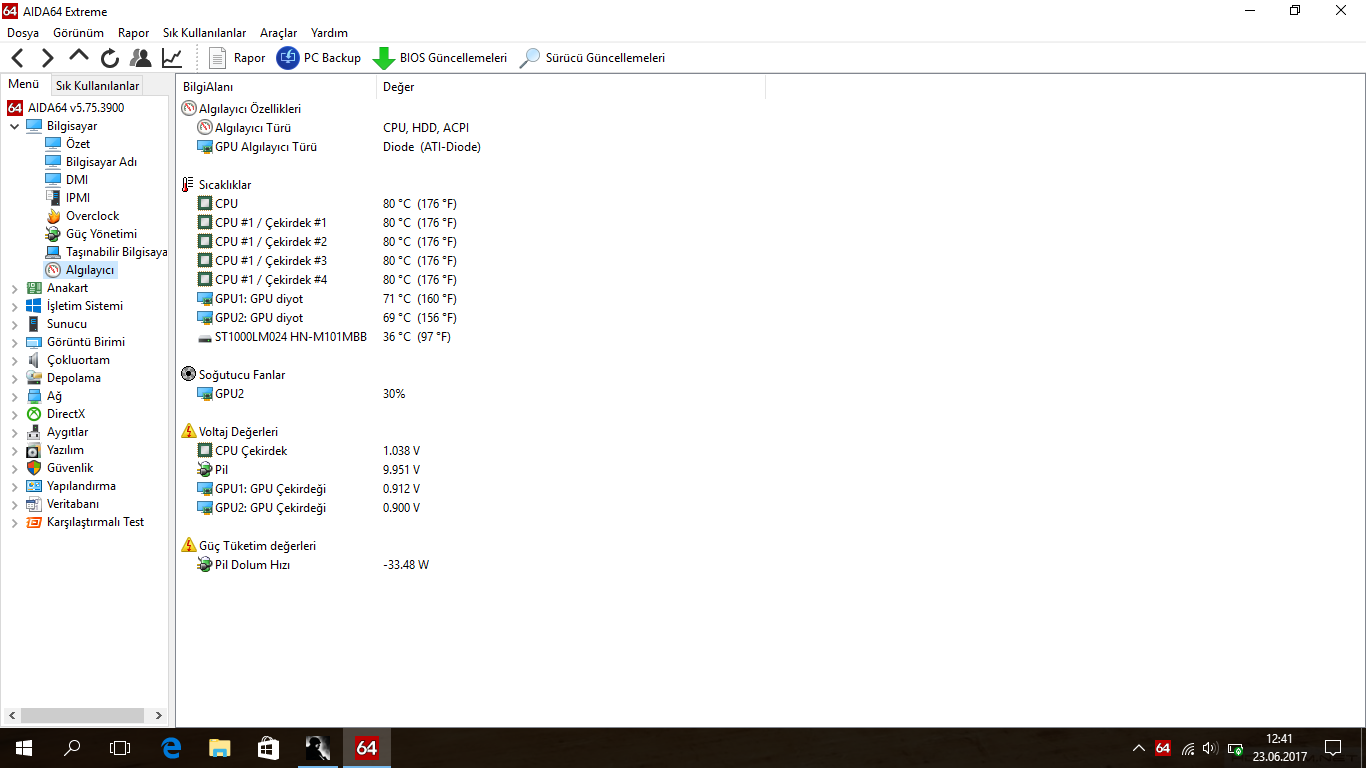The image size is (1366, 768).
Task: Go forward with the right arrow toolbar icon
Action: pyautogui.click(x=47, y=58)
